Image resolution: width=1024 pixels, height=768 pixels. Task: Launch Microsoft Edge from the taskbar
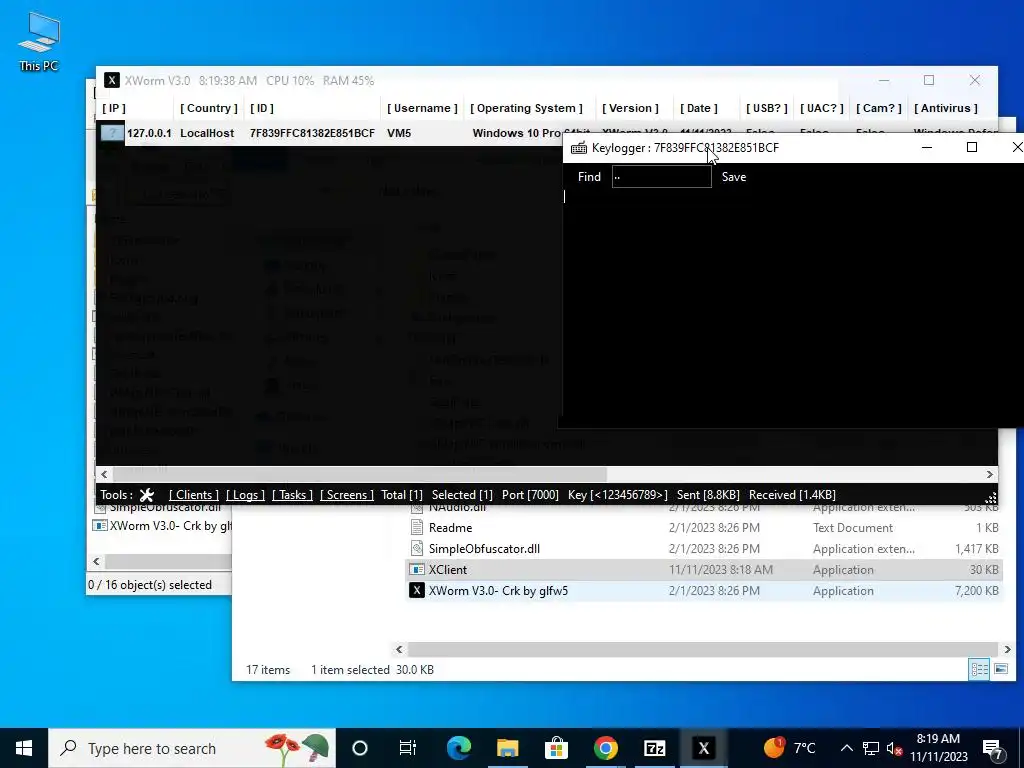pyautogui.click(x=459, y=748)
